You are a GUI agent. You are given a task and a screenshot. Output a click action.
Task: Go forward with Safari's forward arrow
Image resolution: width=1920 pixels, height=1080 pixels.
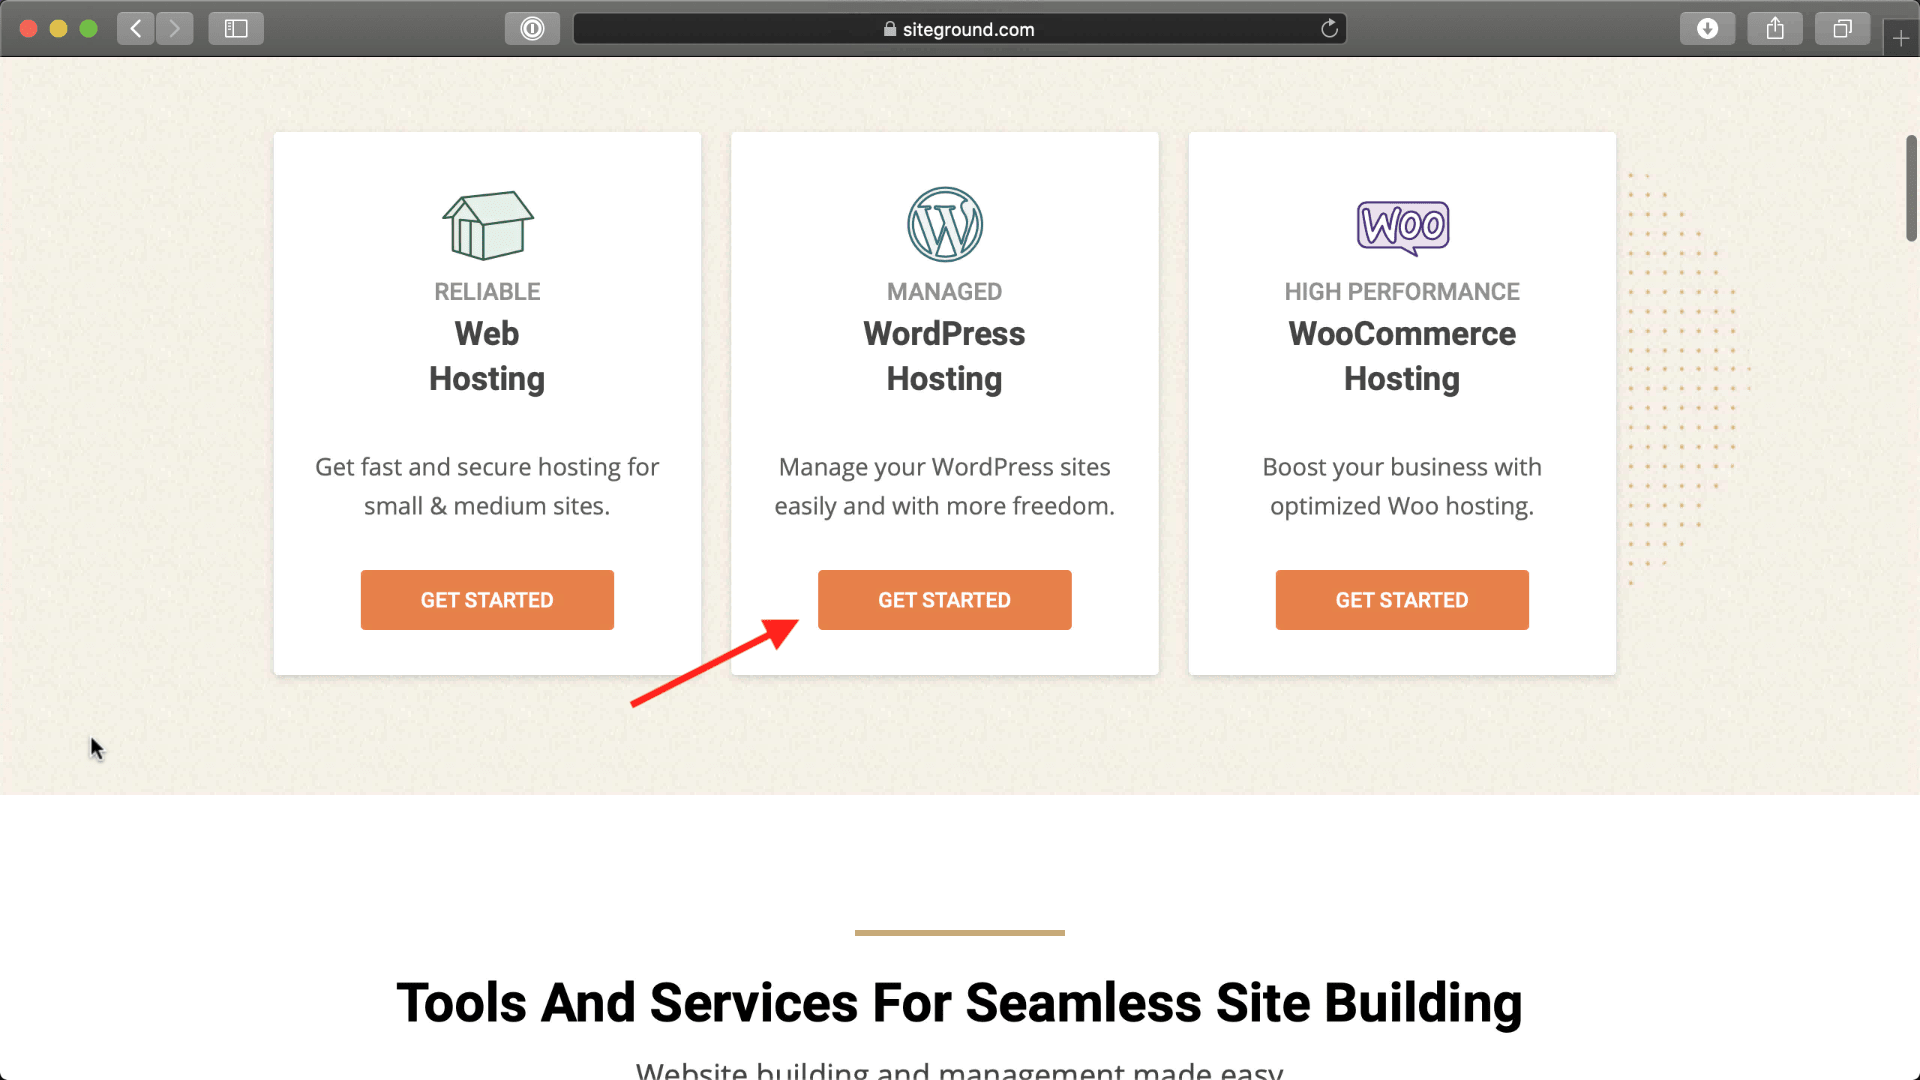tap(175, 28)
